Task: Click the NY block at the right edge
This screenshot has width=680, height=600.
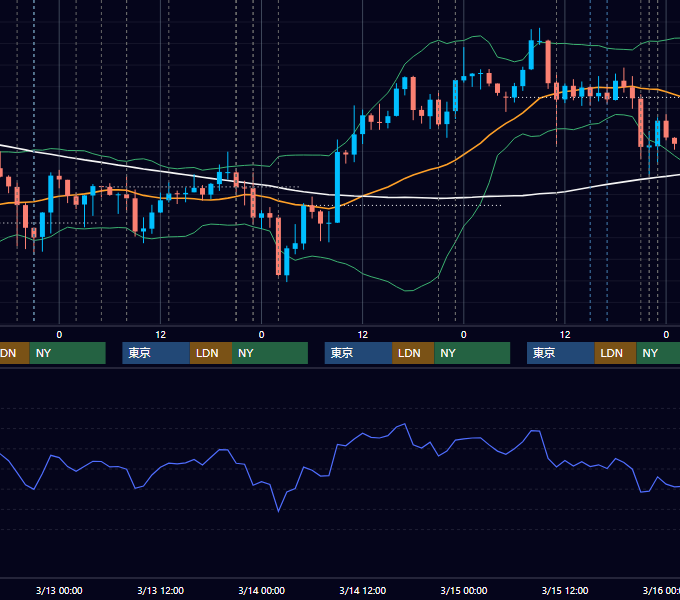Action: pos(658,353)
